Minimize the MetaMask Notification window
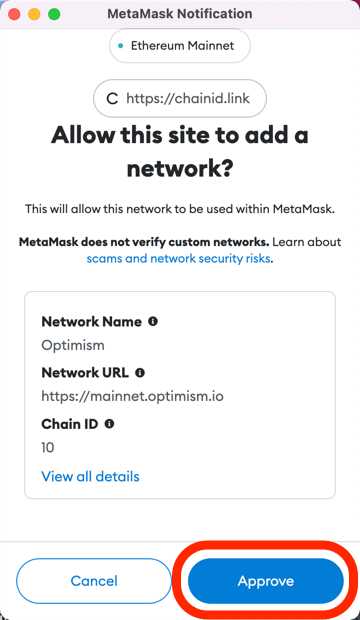This screenshot has height=620, width=360. click(34, 14)
